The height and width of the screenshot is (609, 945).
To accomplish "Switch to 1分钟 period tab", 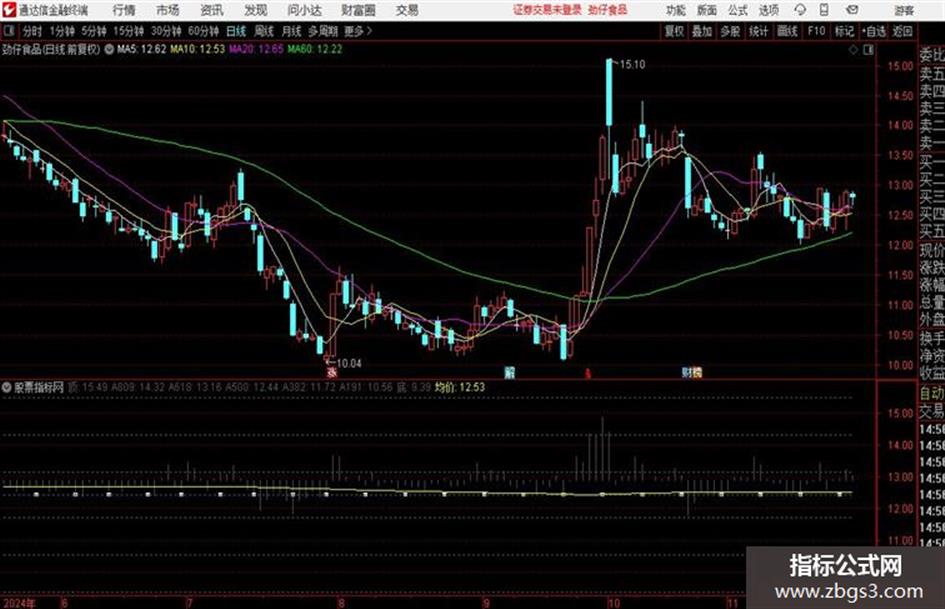I will [x=62, y=31].
